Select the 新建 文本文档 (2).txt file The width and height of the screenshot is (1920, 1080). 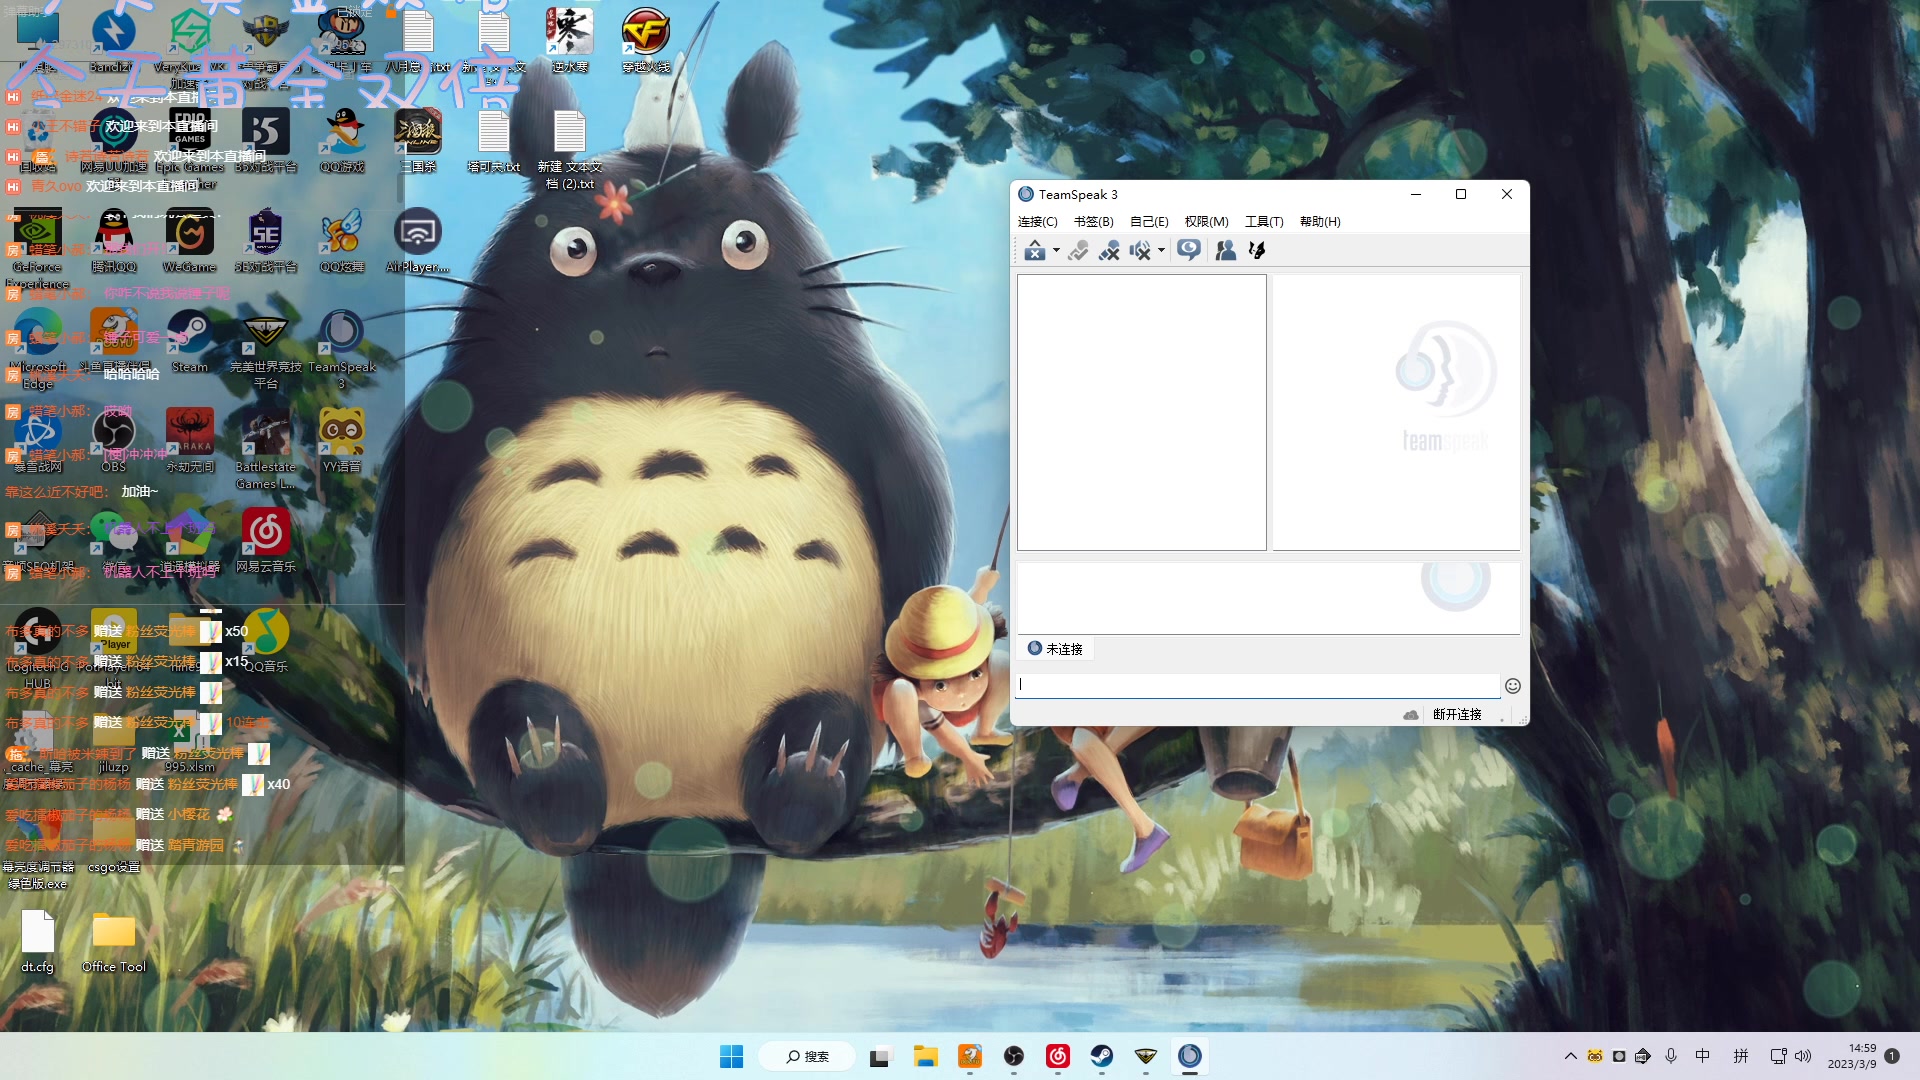click(x=570, y=149)
